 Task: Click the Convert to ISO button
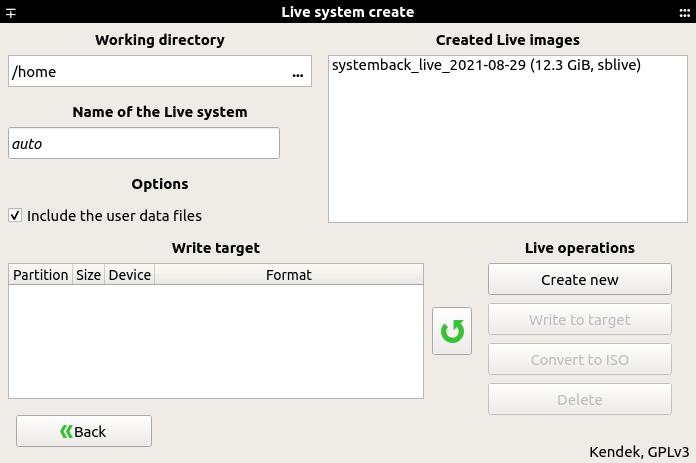coord(580,359)
